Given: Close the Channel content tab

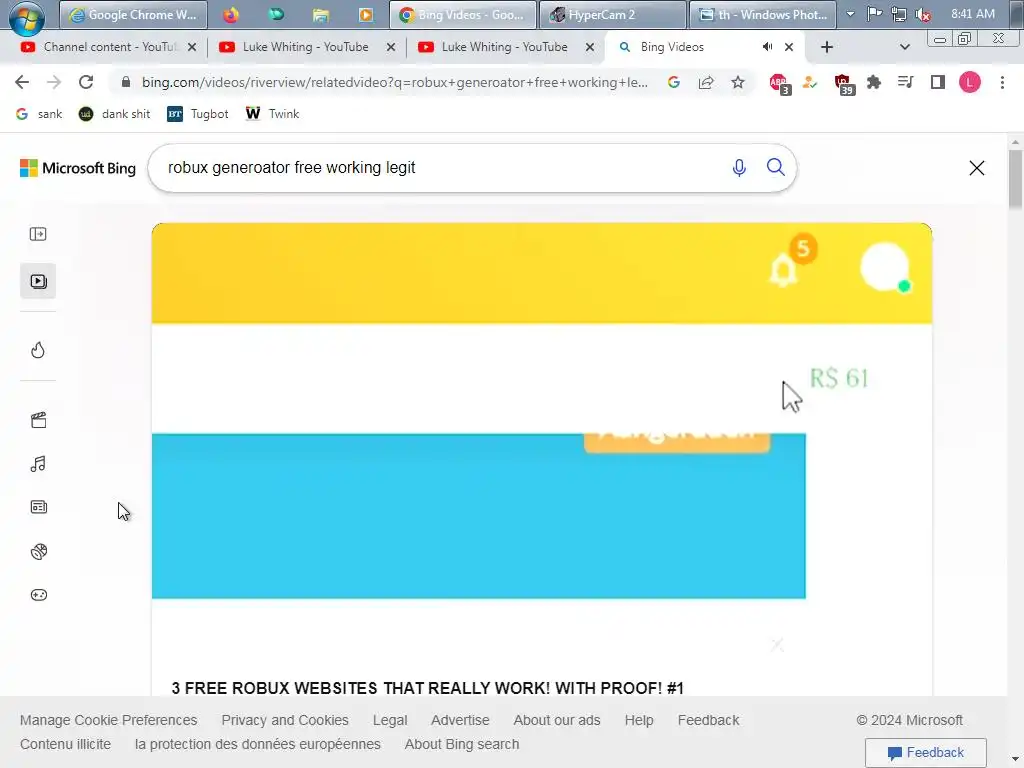Looking at the screenshot, I should [x=191, y=47].
